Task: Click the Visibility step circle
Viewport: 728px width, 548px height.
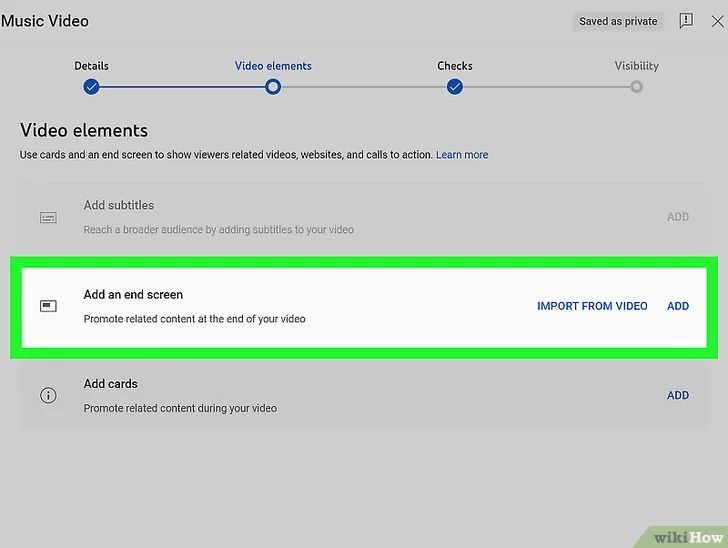Action: tap(636, 87)
